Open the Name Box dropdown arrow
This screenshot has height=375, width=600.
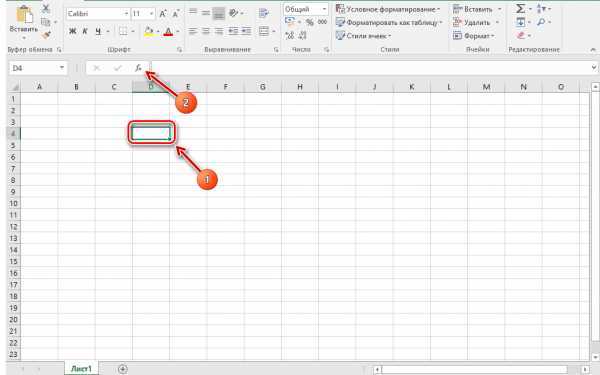[x=62, y=68]
